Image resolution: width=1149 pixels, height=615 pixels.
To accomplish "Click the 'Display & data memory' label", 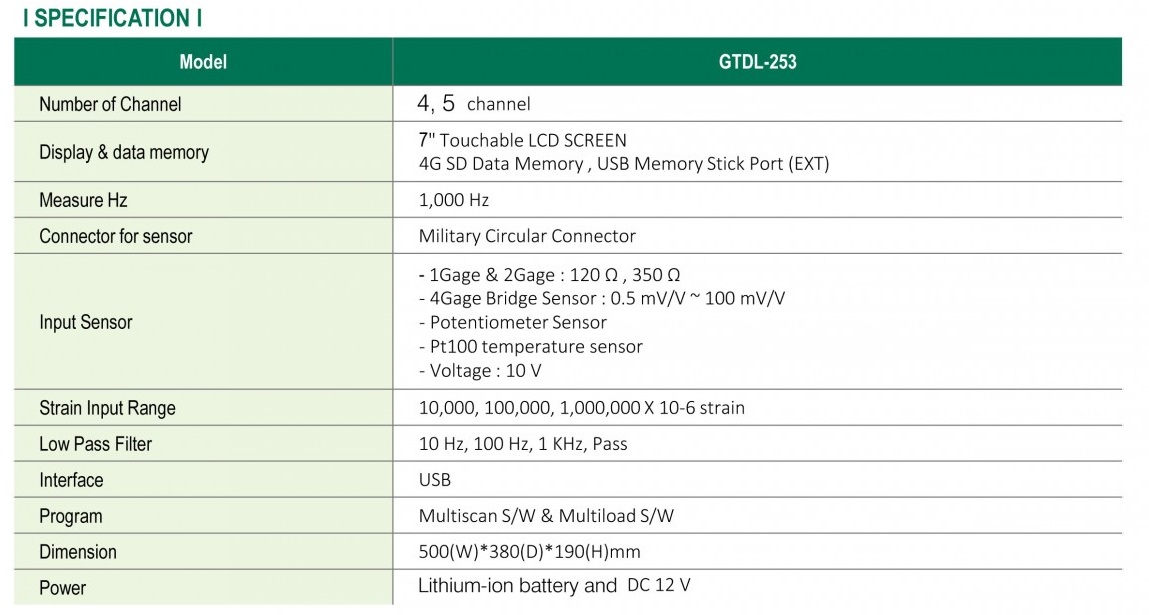I will tap(124, 152).
